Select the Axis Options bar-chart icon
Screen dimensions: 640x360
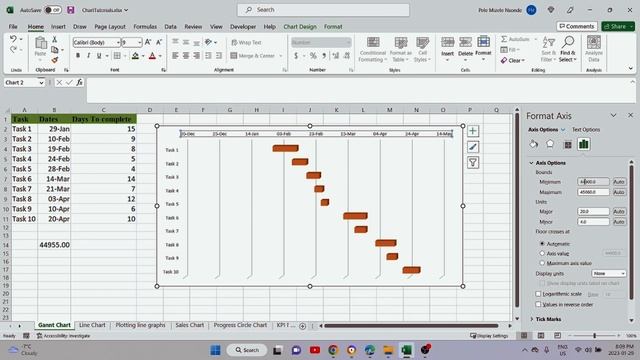[x=584, y=144]
